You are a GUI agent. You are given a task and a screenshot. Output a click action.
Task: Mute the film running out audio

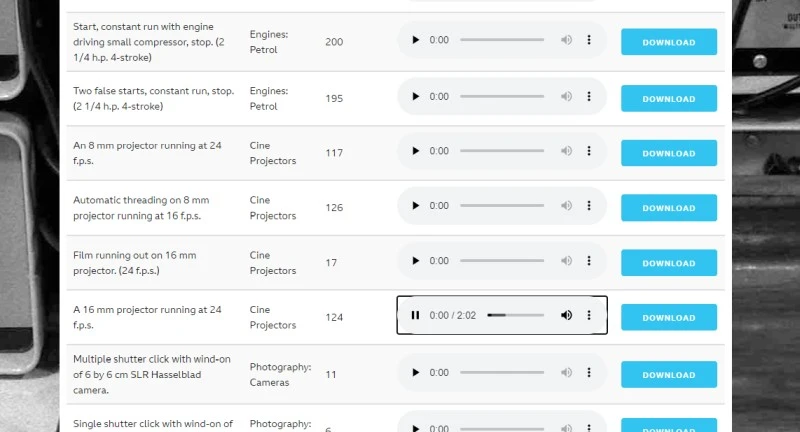click(566, 261)
